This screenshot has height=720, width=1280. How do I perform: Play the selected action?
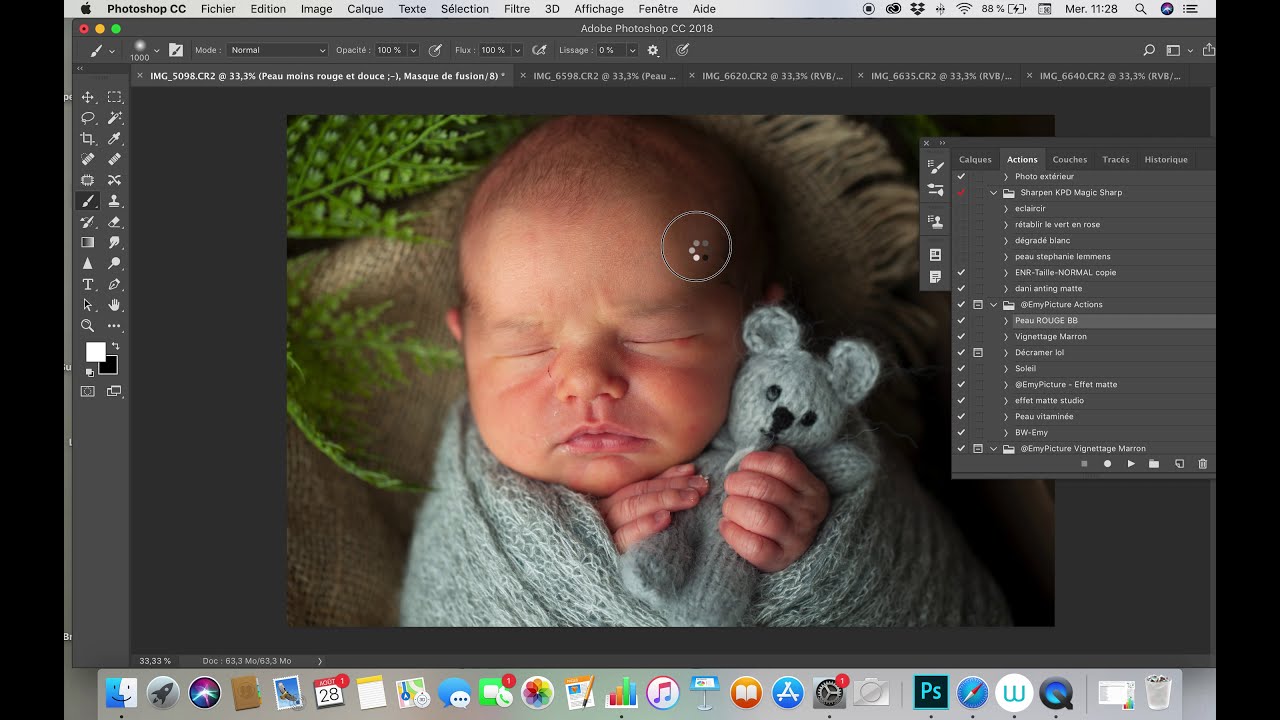[x=1131, y=464]
